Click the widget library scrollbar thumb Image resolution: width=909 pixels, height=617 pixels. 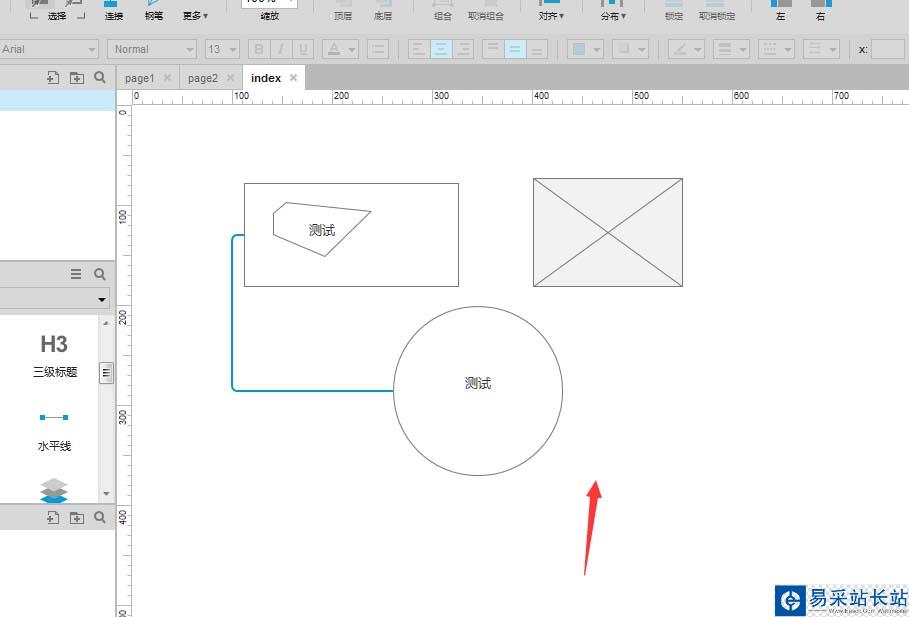(x=106, y=373)
